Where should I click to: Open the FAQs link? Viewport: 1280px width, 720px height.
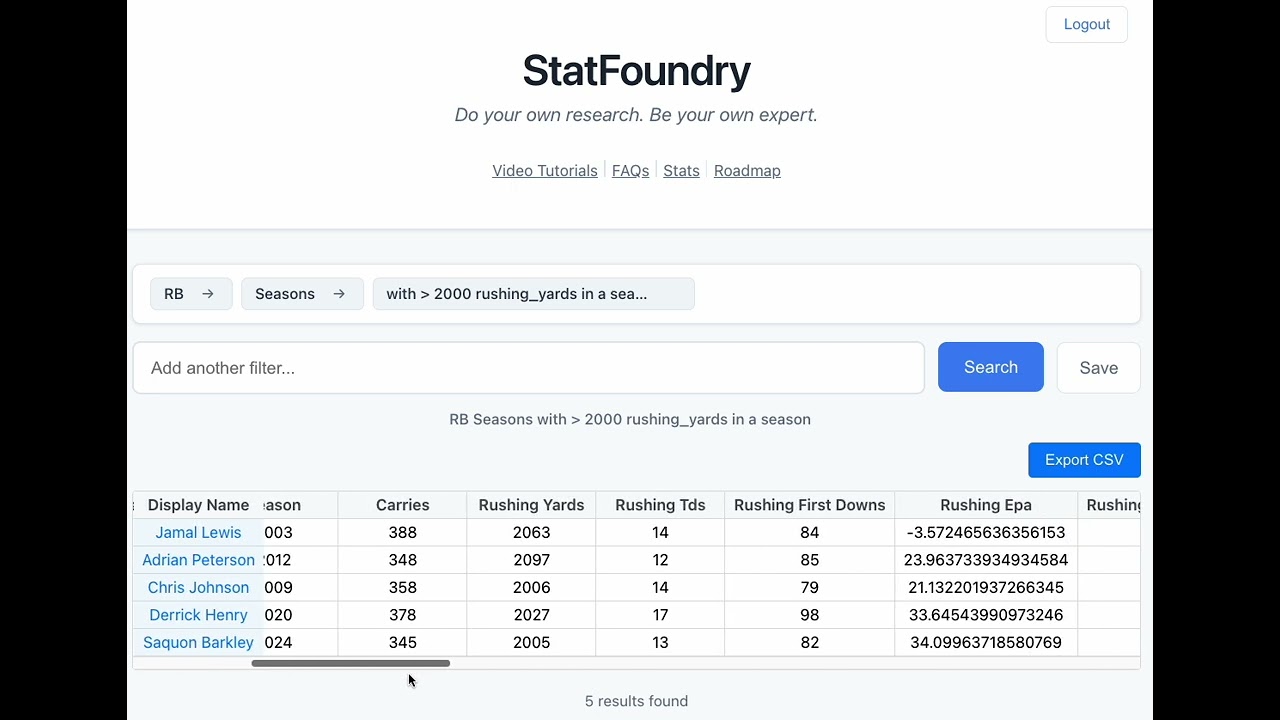coord(630,171)
